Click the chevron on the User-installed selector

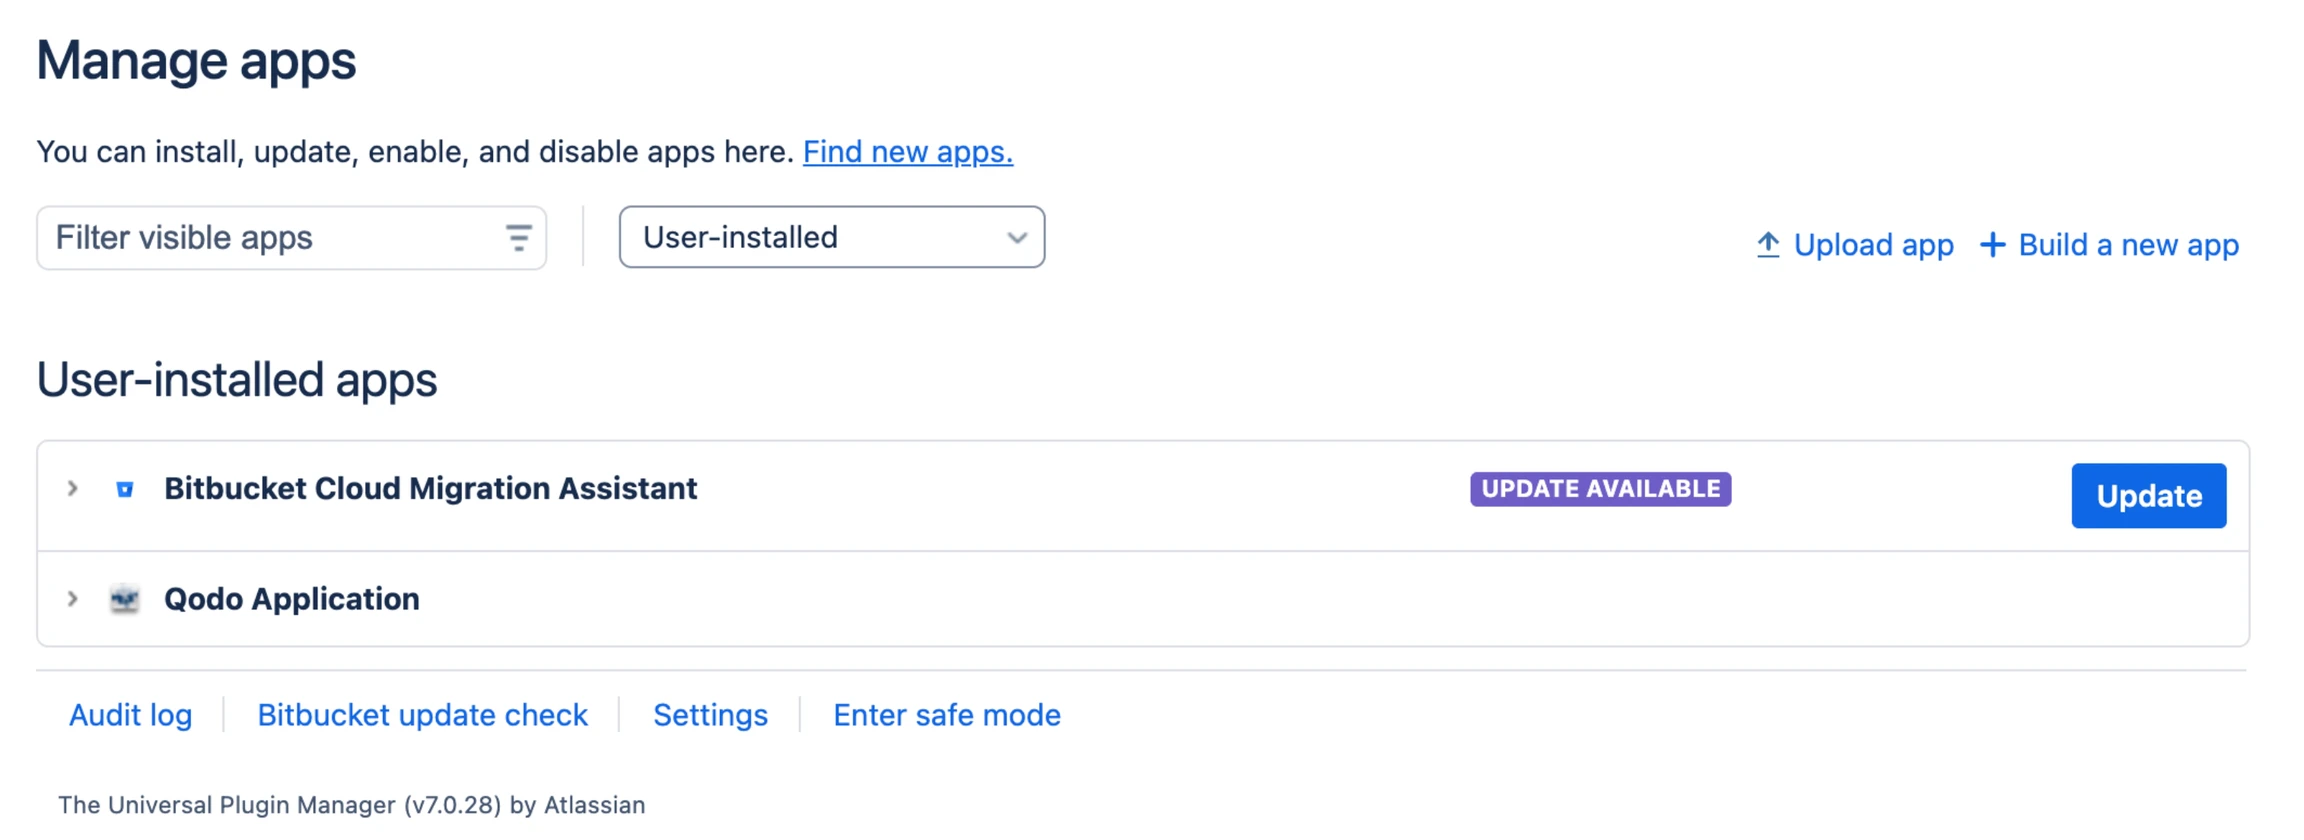[x=1017, y=238]
